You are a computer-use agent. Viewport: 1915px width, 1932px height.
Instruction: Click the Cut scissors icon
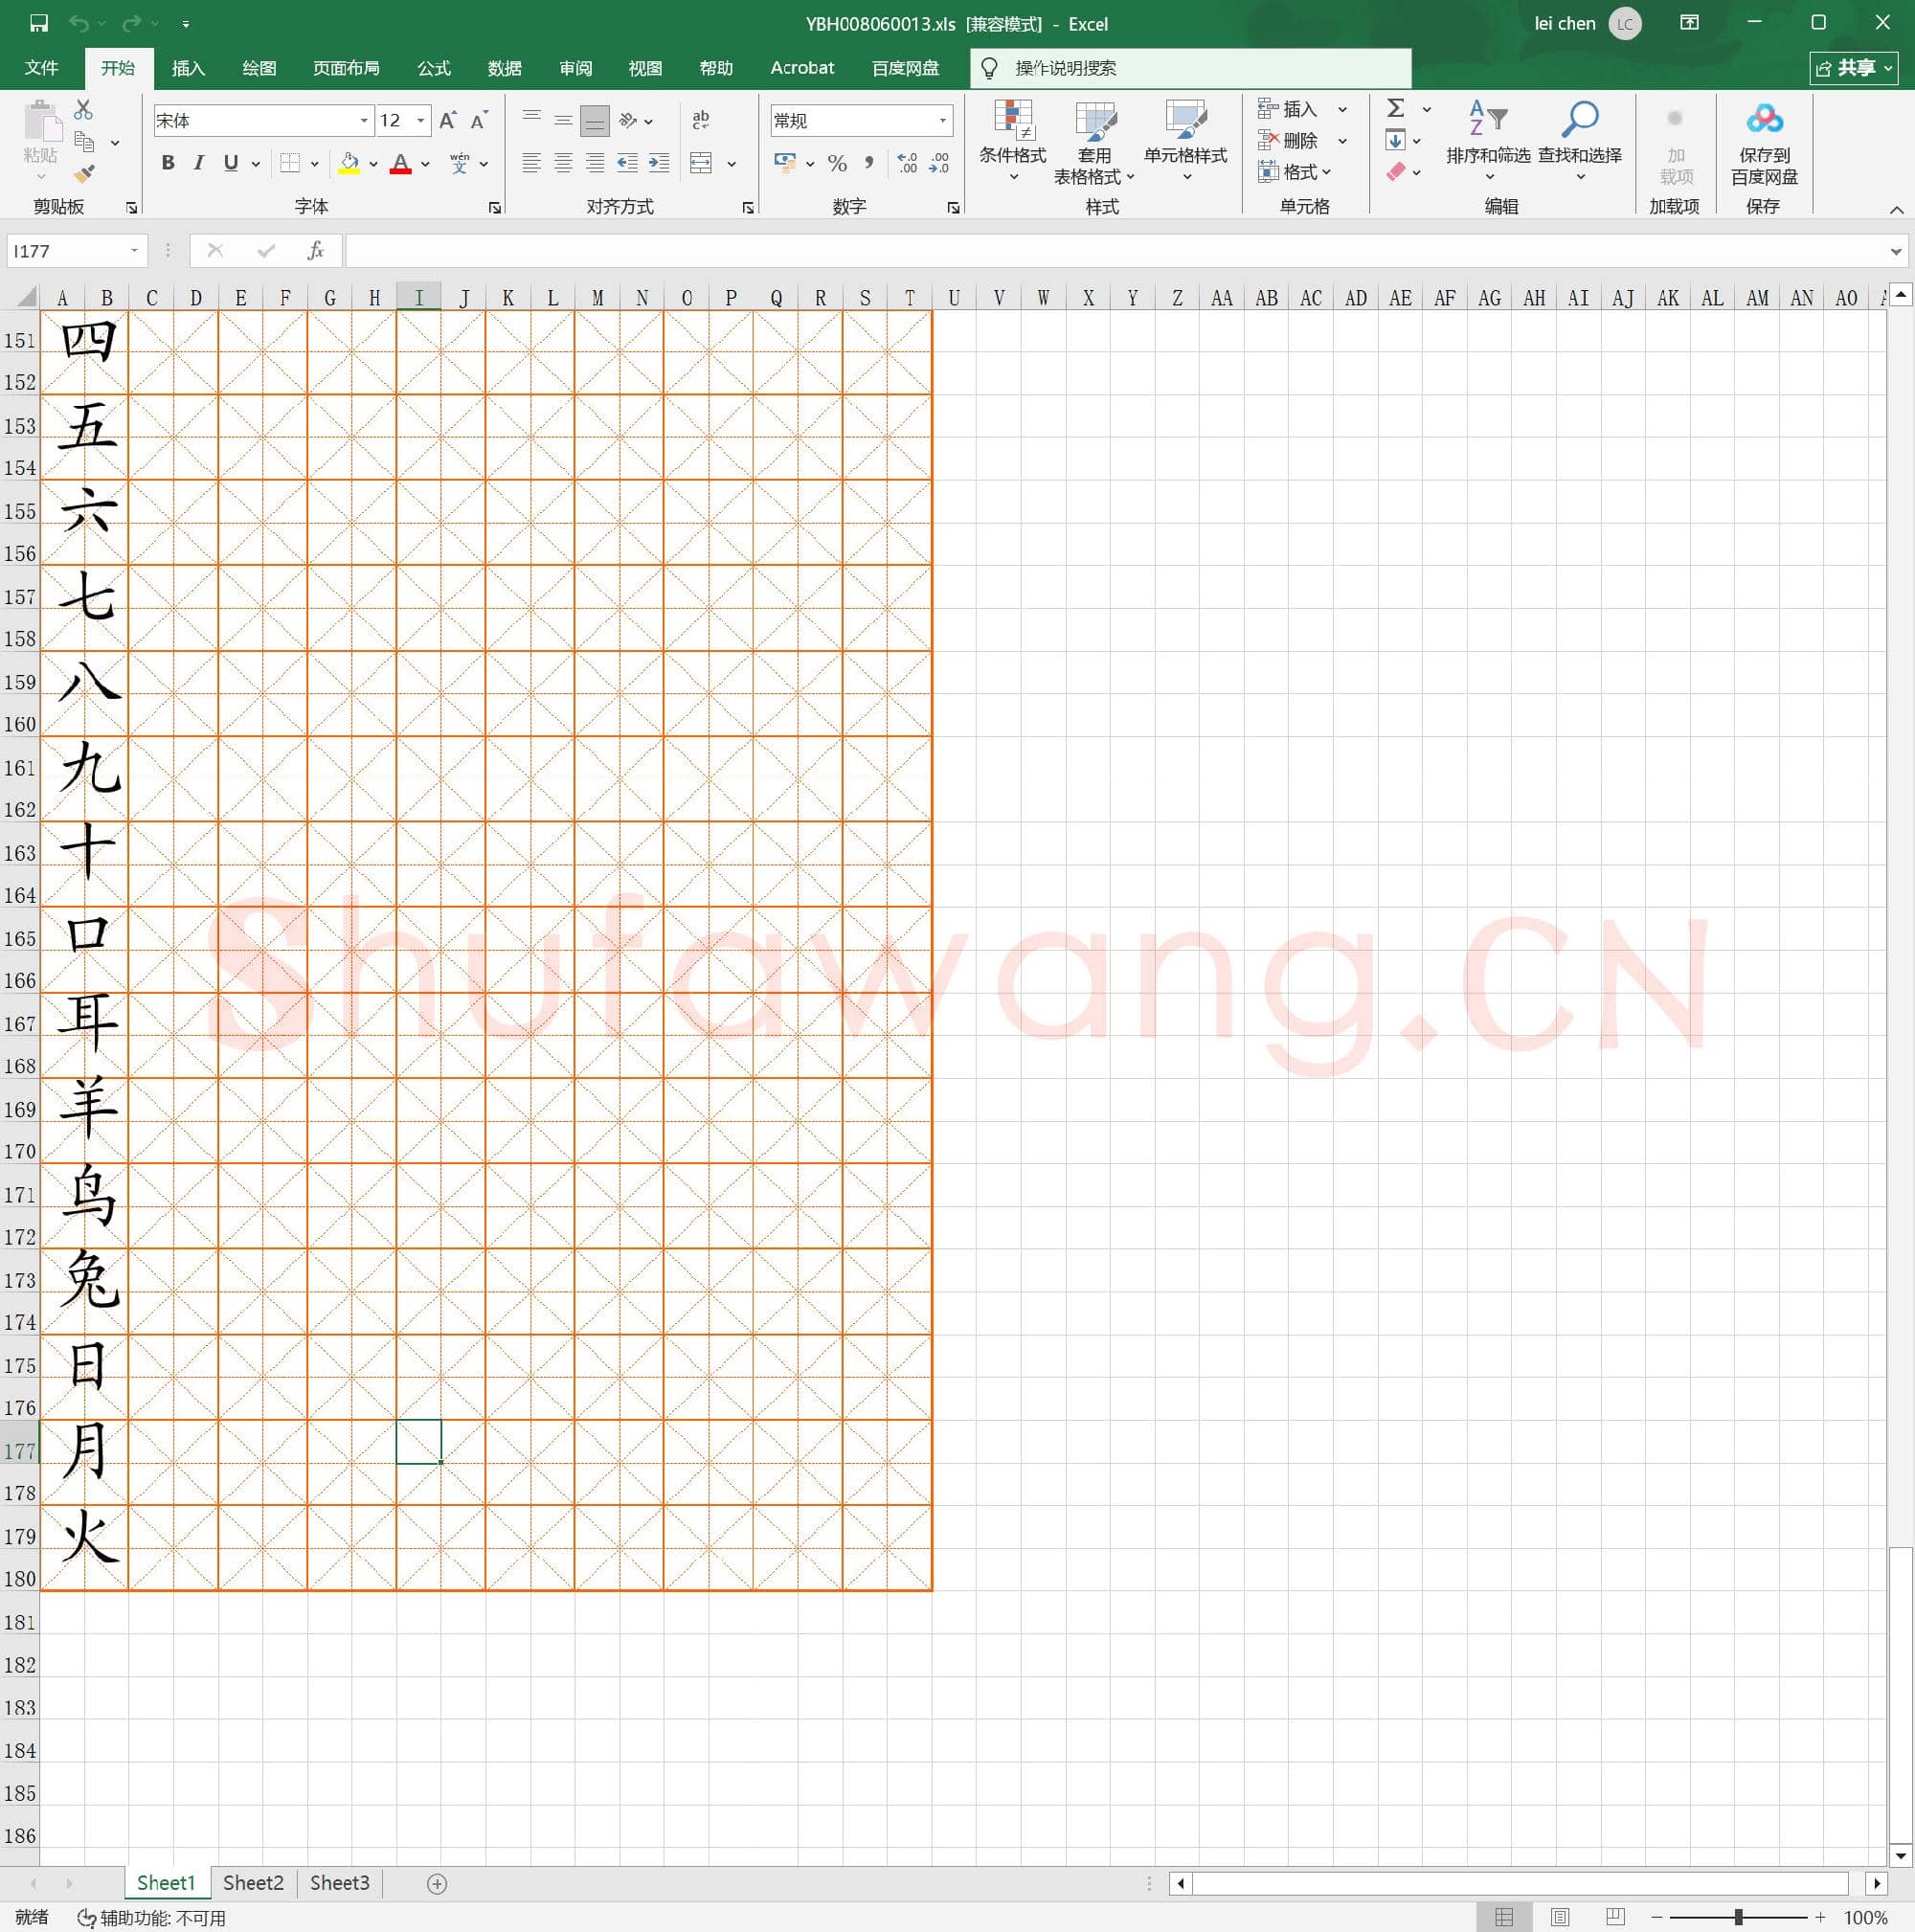click(84, 110)
